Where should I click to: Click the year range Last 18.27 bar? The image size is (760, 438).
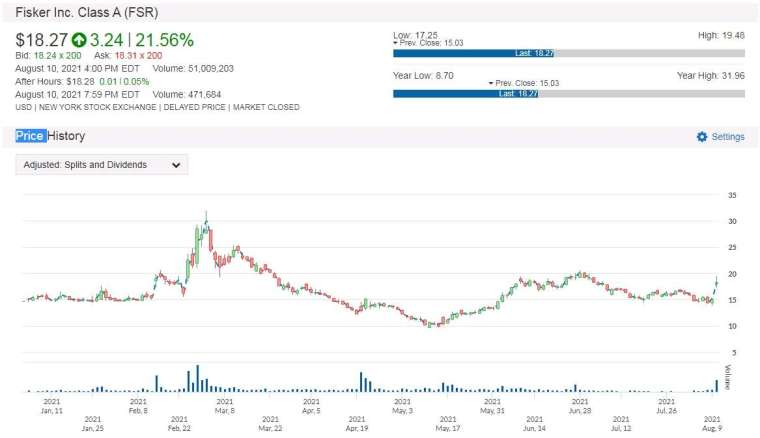tap(466, 94)
